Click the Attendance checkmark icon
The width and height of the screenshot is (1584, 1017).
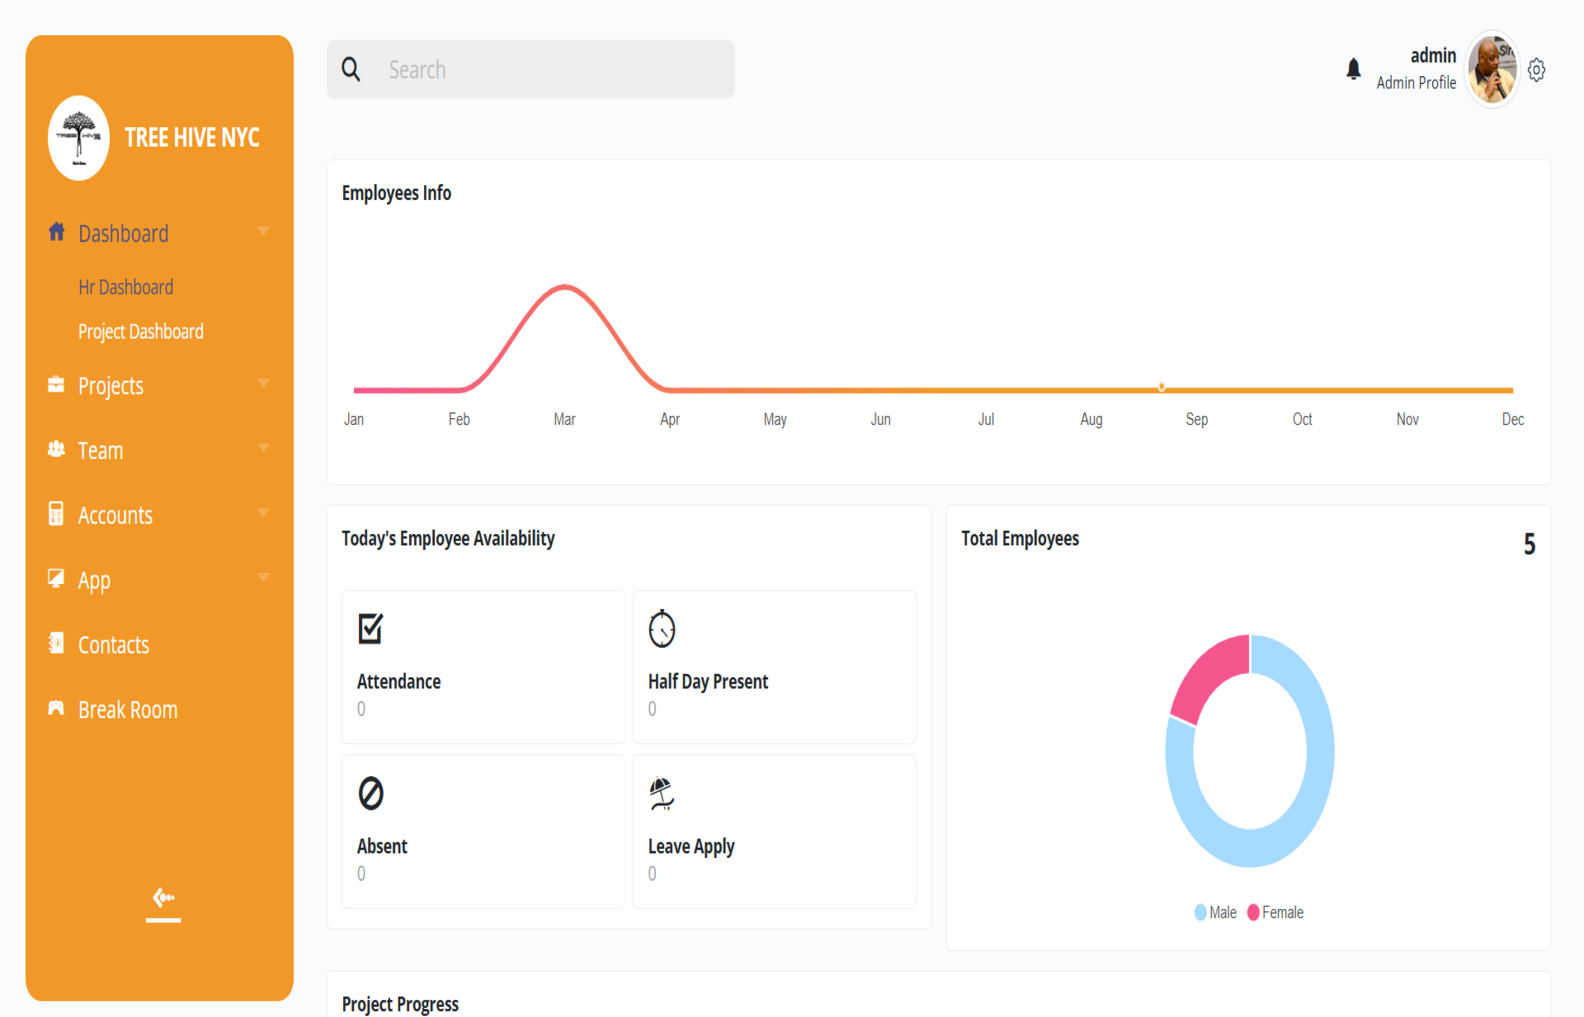click(371, 629)
